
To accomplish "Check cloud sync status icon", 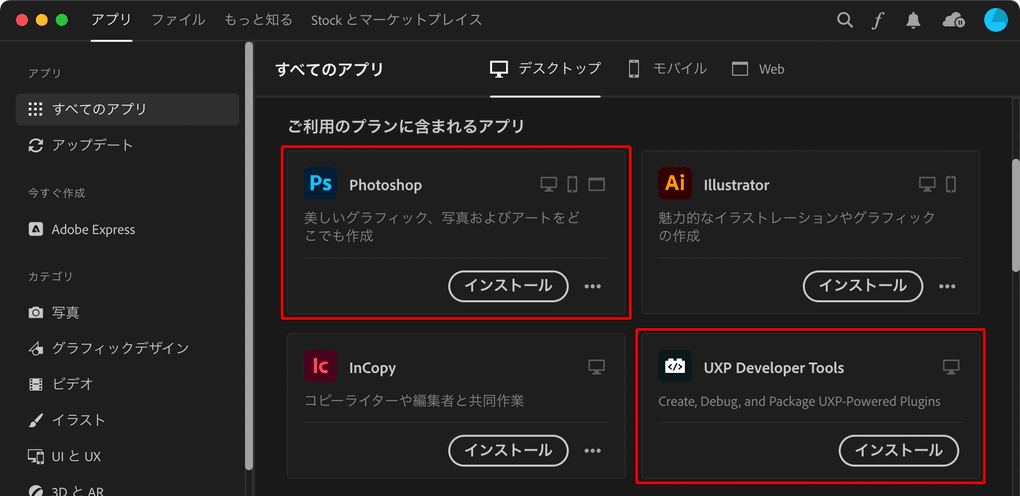I will (952, 20).
